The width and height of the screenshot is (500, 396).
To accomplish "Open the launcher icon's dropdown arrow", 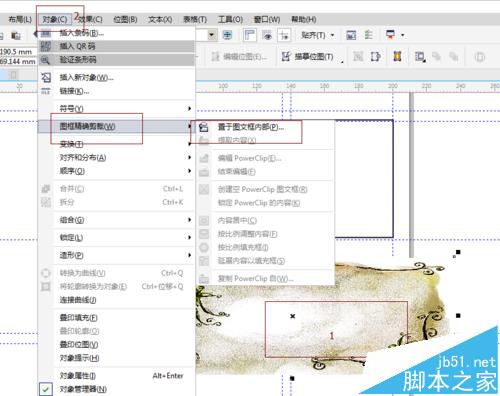I will coord(402,35).
